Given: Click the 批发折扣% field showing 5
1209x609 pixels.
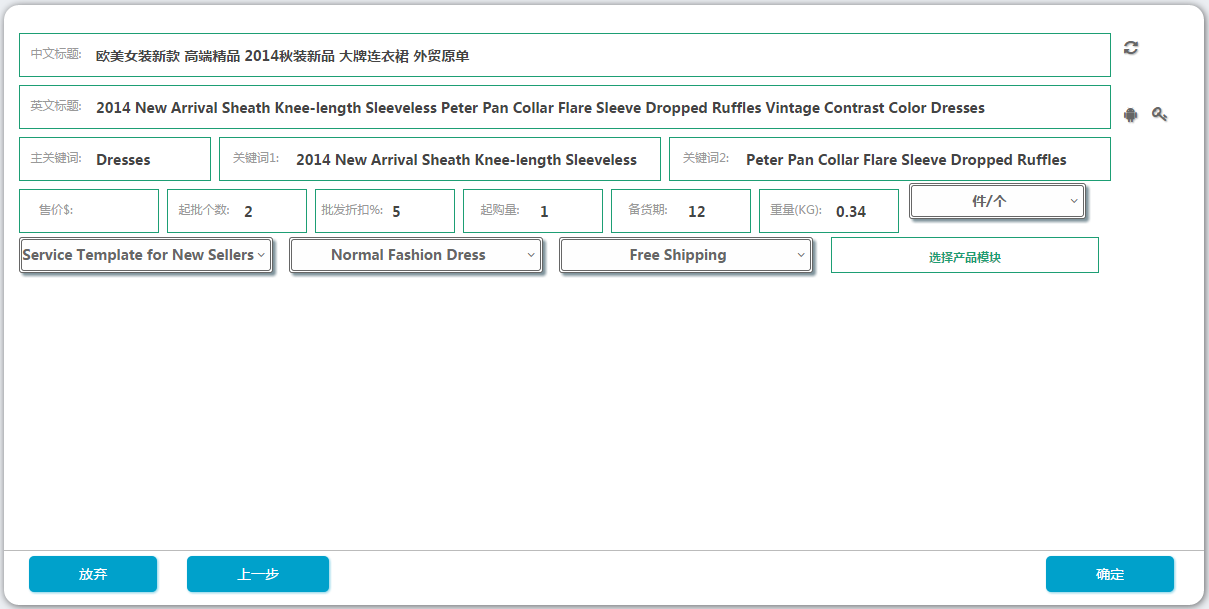Looking at the screenshot, I should pos(385,211).
